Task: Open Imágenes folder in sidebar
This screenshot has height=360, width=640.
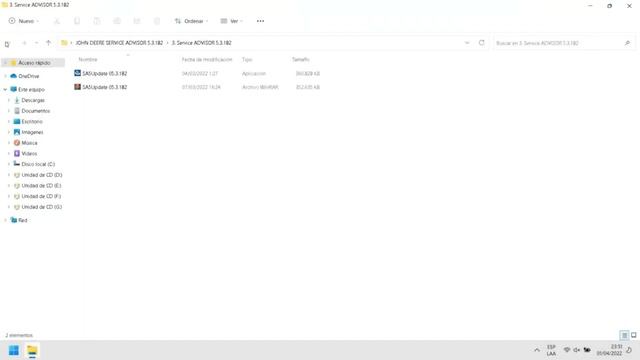Action: pyautogui.click(x=32, y=132)
